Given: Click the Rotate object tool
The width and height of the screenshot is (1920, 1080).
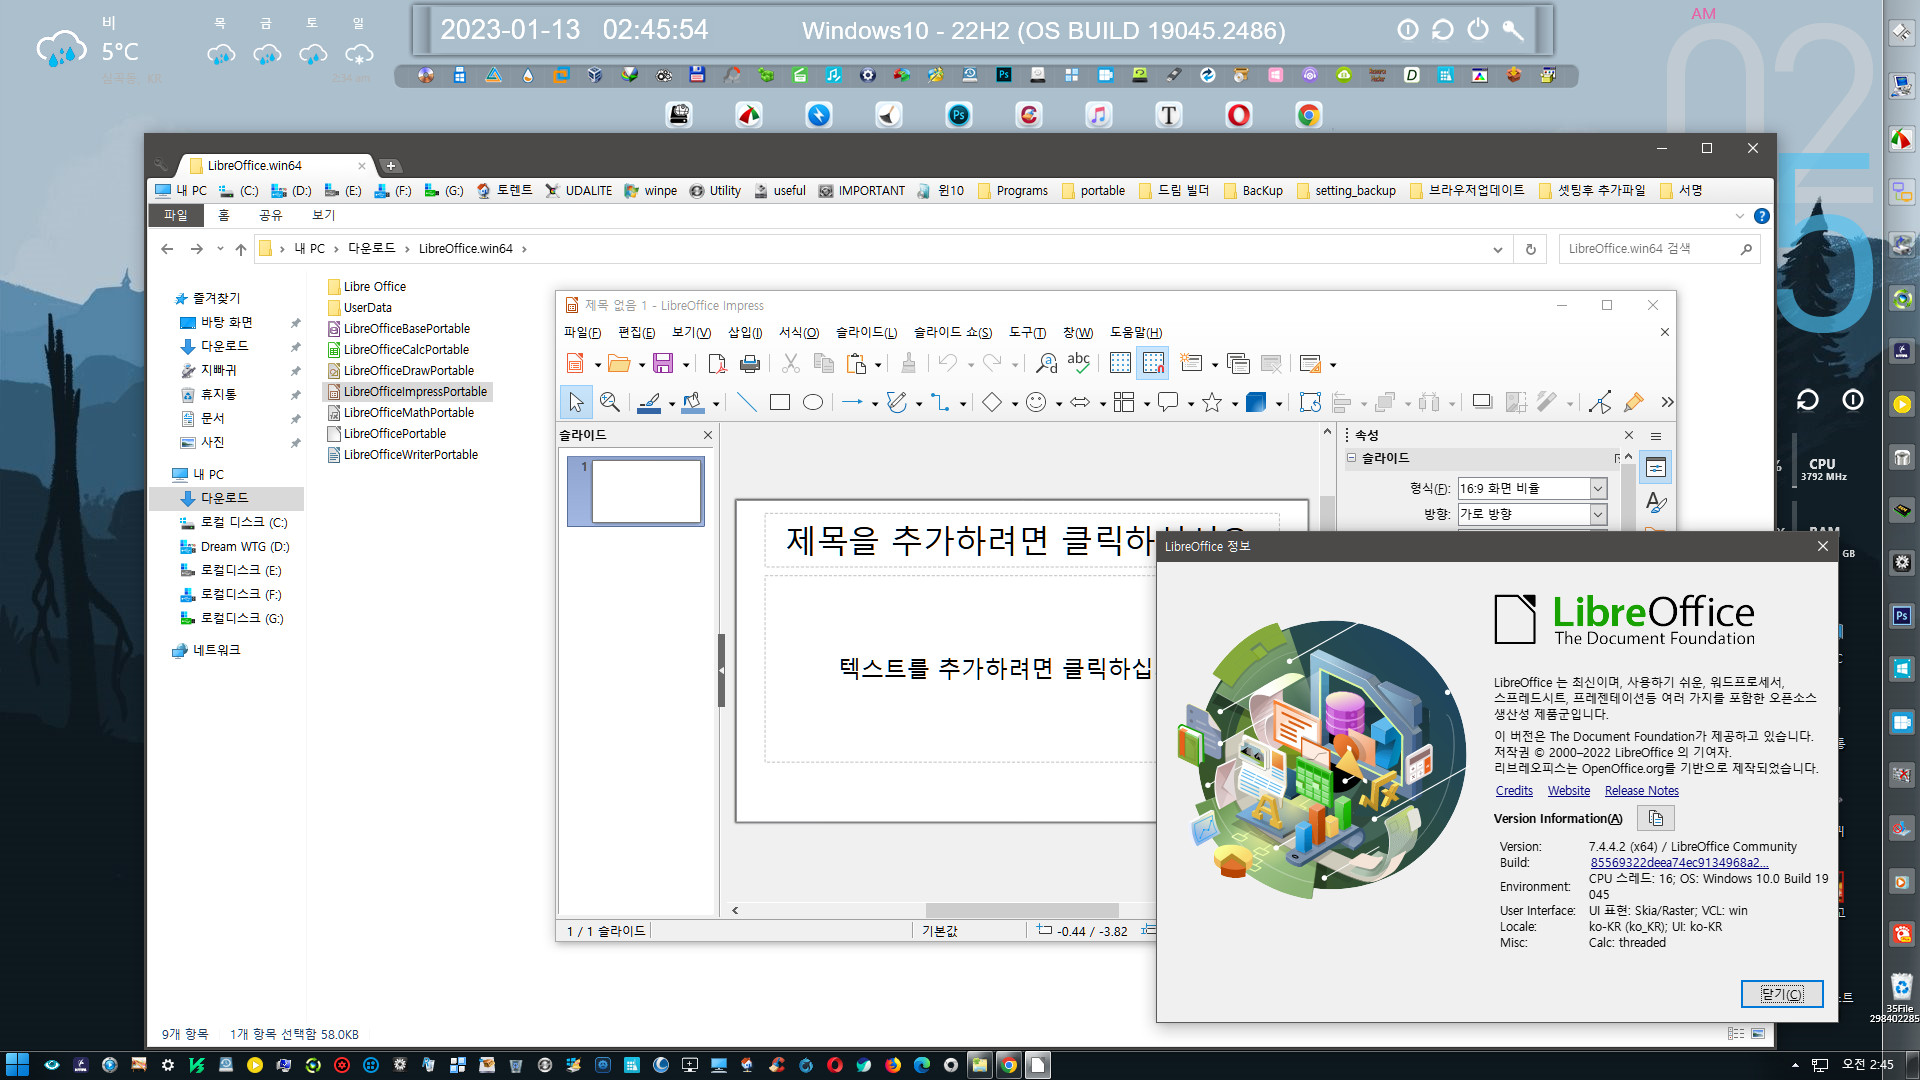Looking at the screenshot, I should pos(1310,402).
